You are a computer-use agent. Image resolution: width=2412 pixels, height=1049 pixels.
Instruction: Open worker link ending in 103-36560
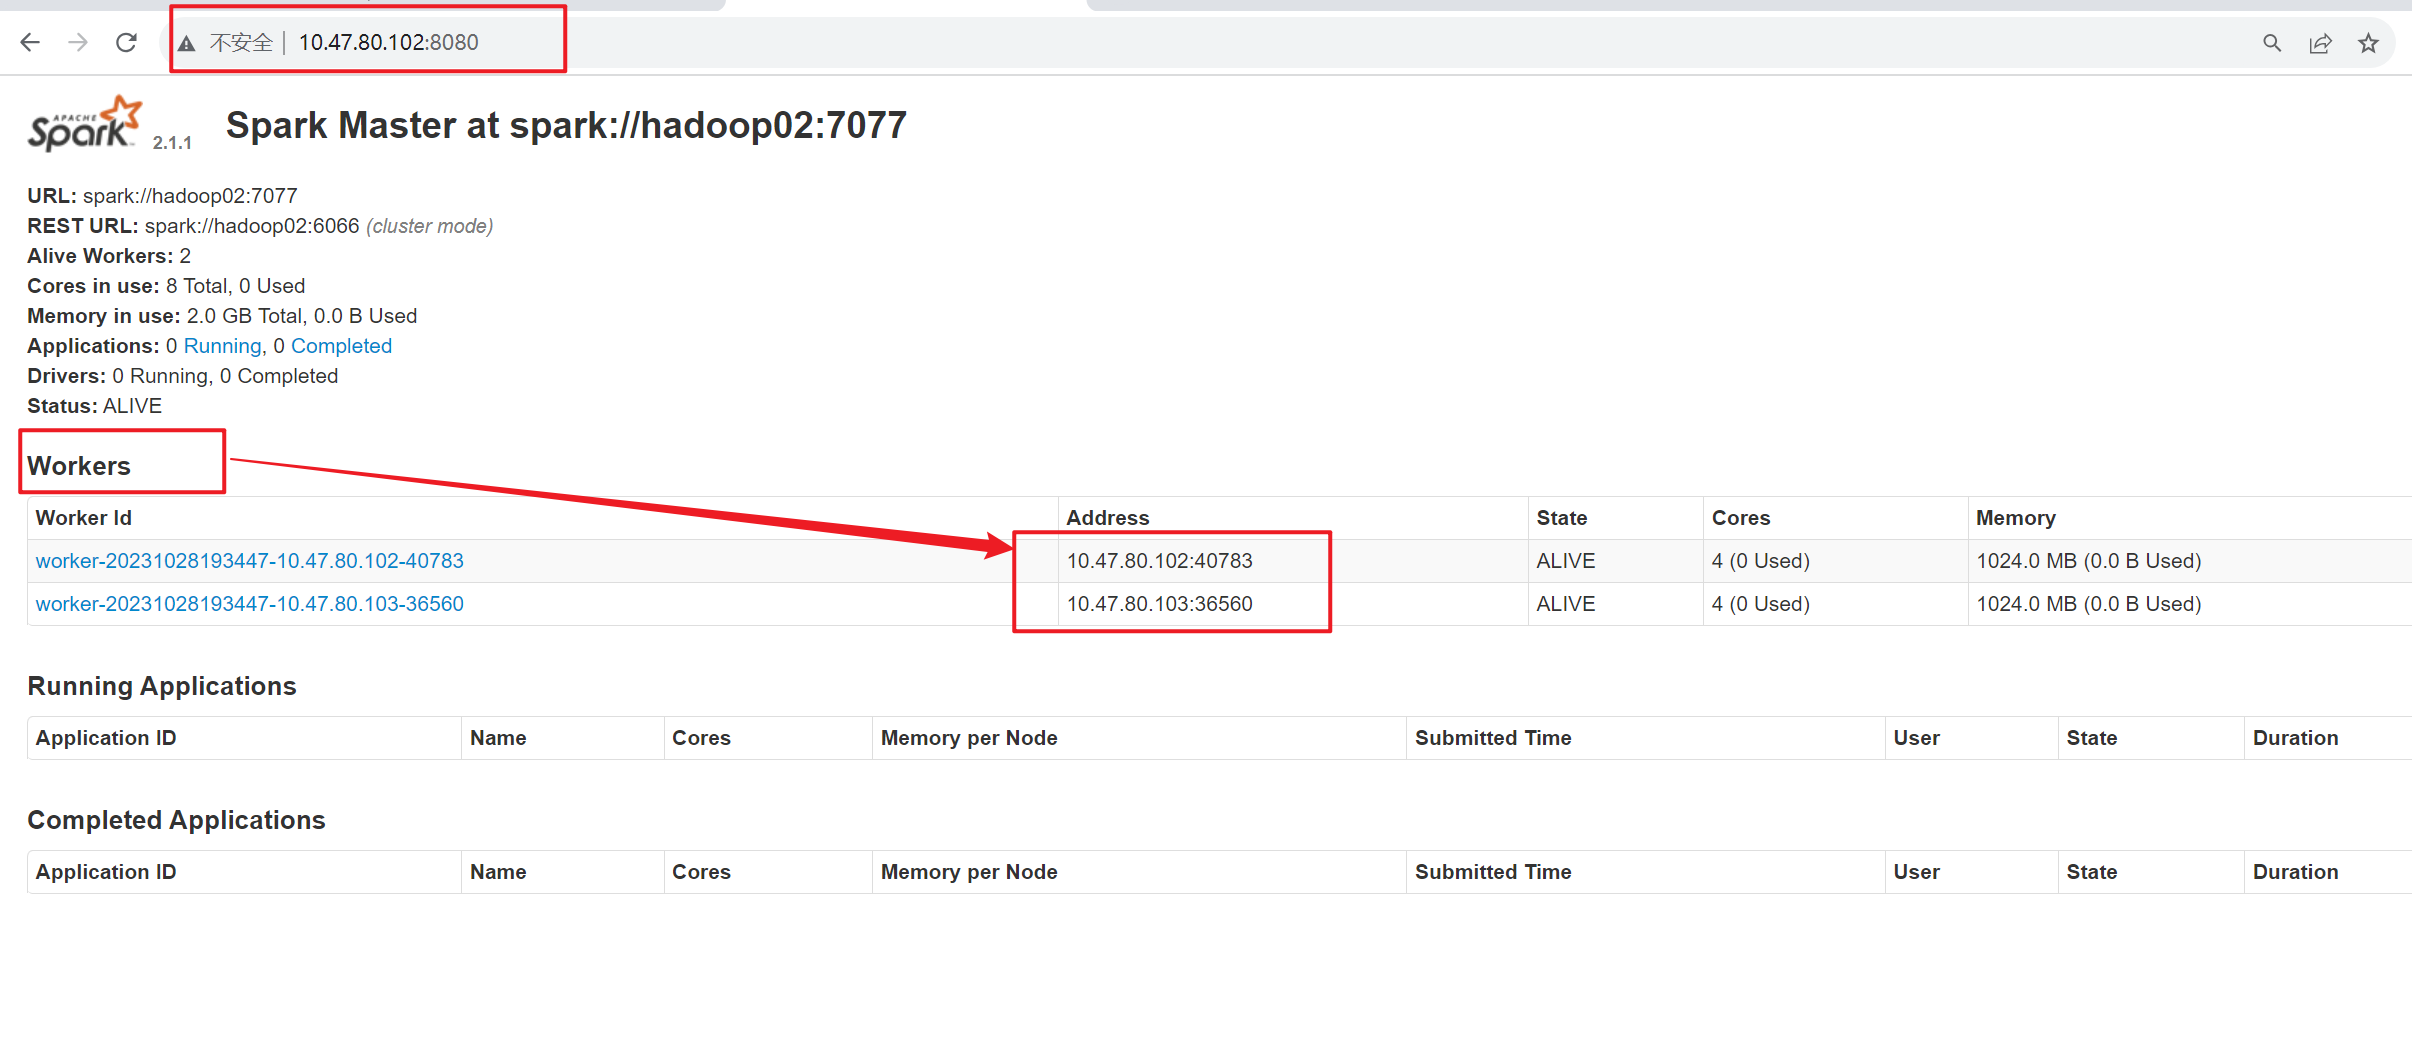click(x=250, y=604)
